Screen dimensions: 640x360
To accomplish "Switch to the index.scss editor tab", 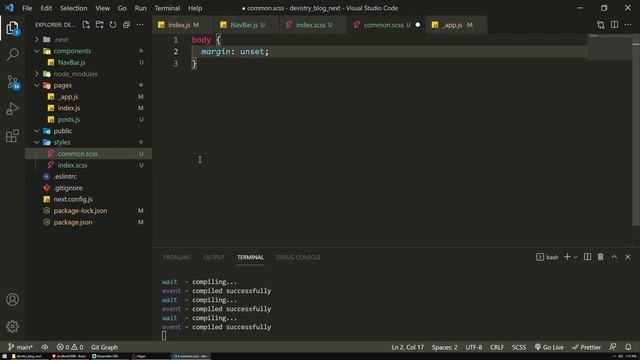I will (x=313, y=25).
